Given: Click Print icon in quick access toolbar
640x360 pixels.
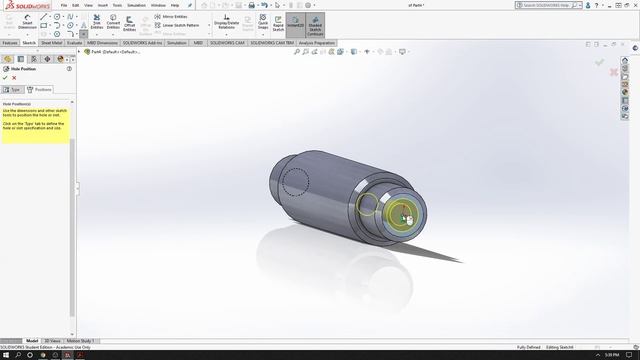Looking at the screenshot, I should [251, 5].
